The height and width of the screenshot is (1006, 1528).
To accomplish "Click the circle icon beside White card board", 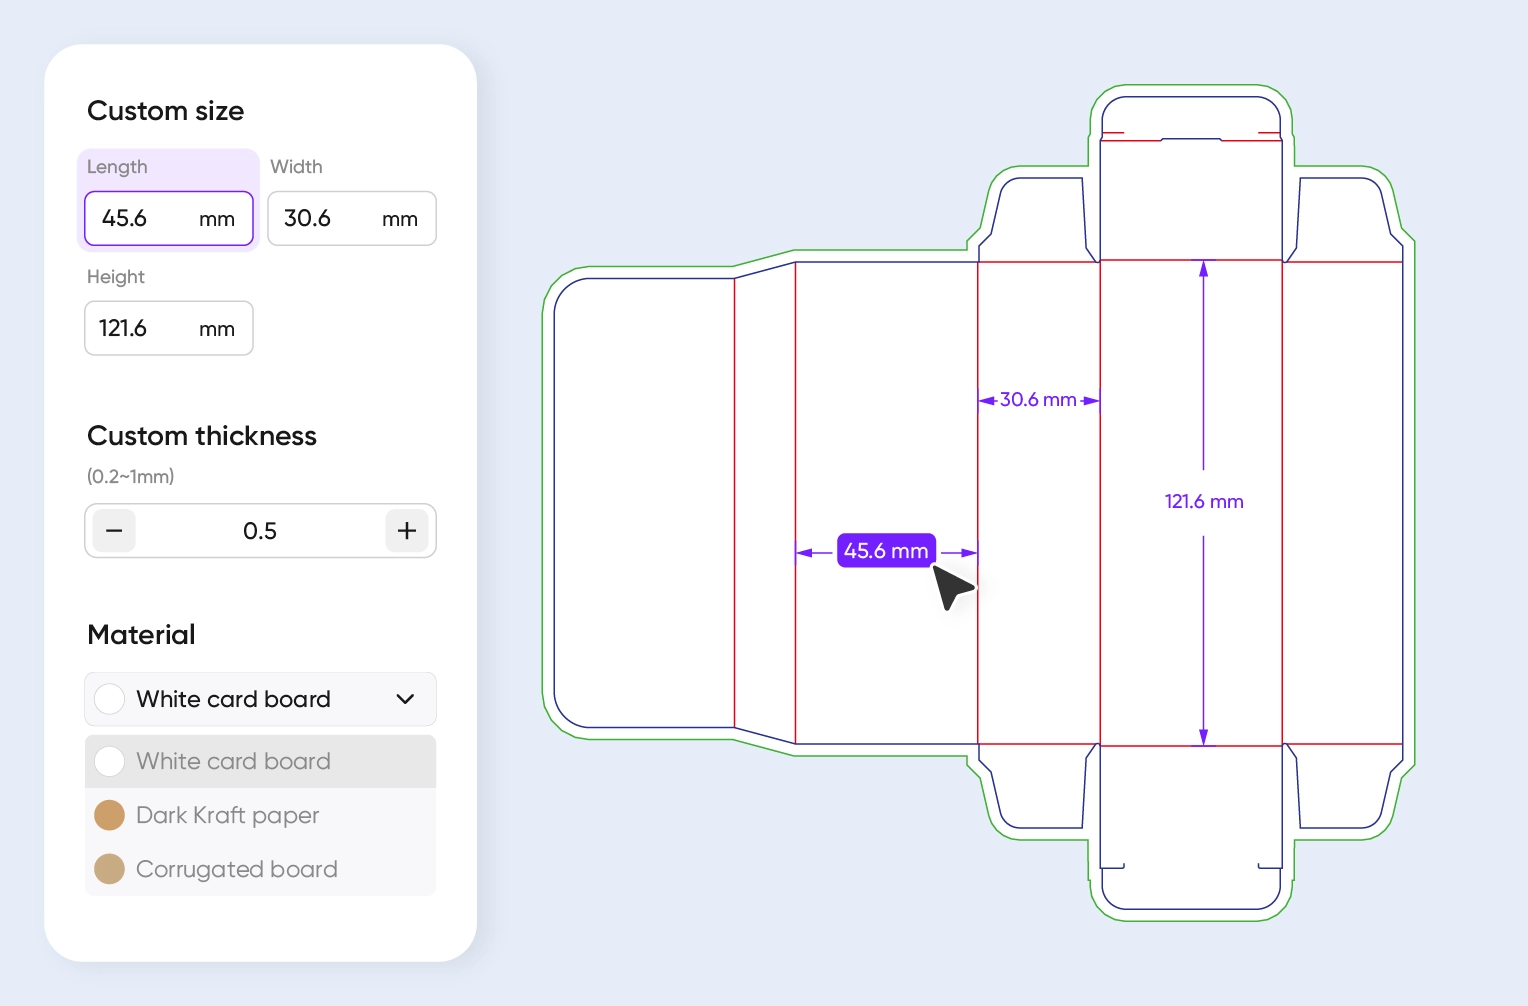I will coord(109,699).
